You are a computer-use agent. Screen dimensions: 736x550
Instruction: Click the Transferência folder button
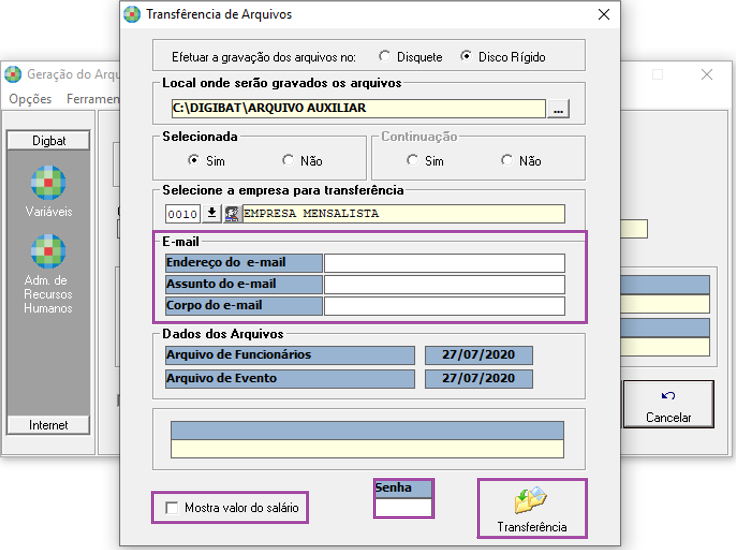pyautogui.click(x=532, y=508)
